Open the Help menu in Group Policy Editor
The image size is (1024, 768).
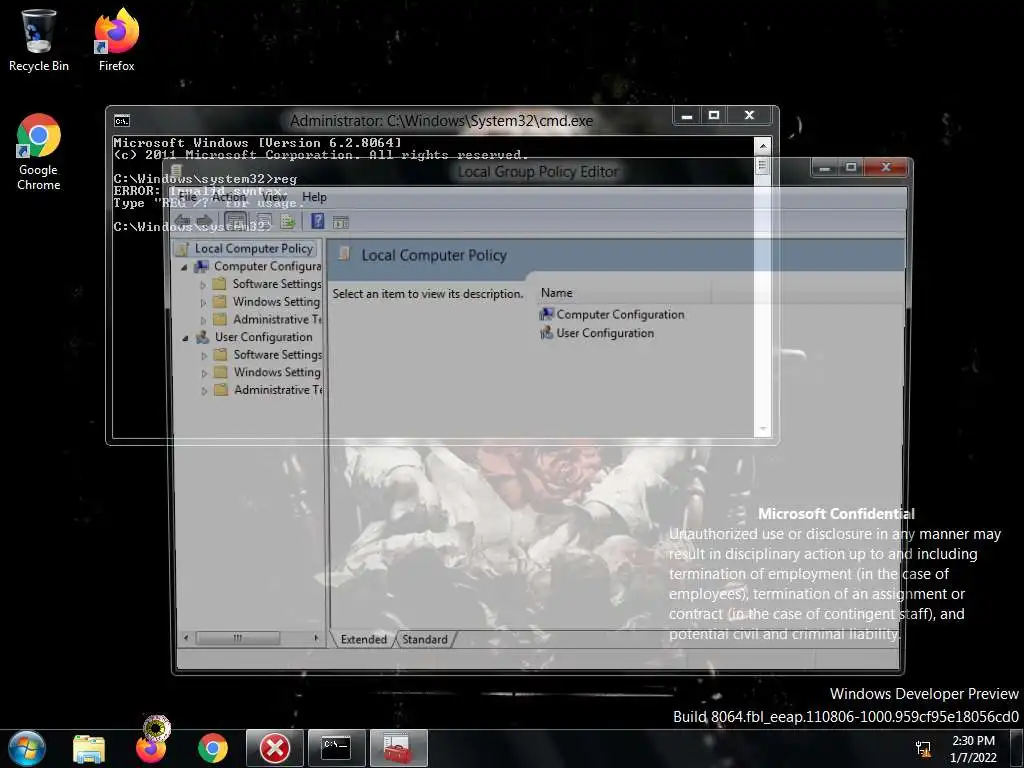[x=314, y=197]
